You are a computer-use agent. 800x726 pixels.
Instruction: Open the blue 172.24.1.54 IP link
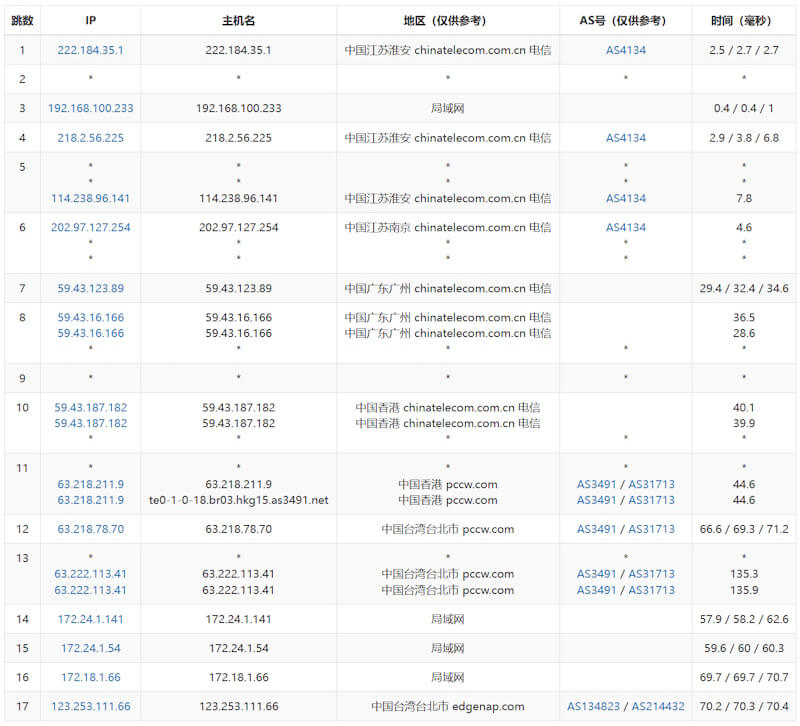90,648
